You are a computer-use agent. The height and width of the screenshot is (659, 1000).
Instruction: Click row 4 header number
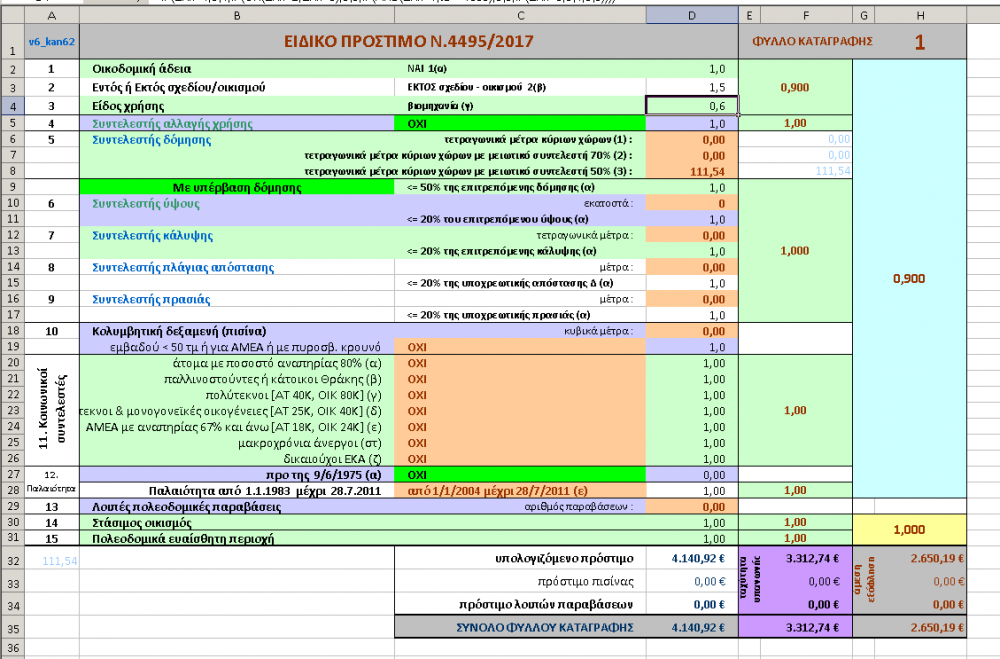[13, 105]
